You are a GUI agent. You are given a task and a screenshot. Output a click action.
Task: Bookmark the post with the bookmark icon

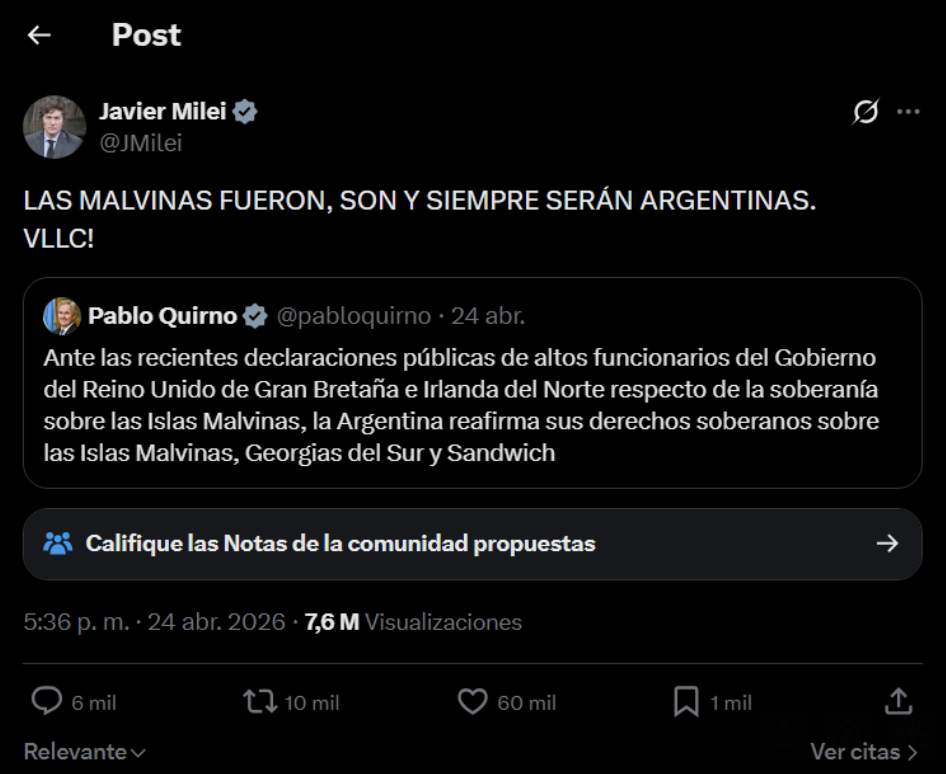[x=686, y=701]
